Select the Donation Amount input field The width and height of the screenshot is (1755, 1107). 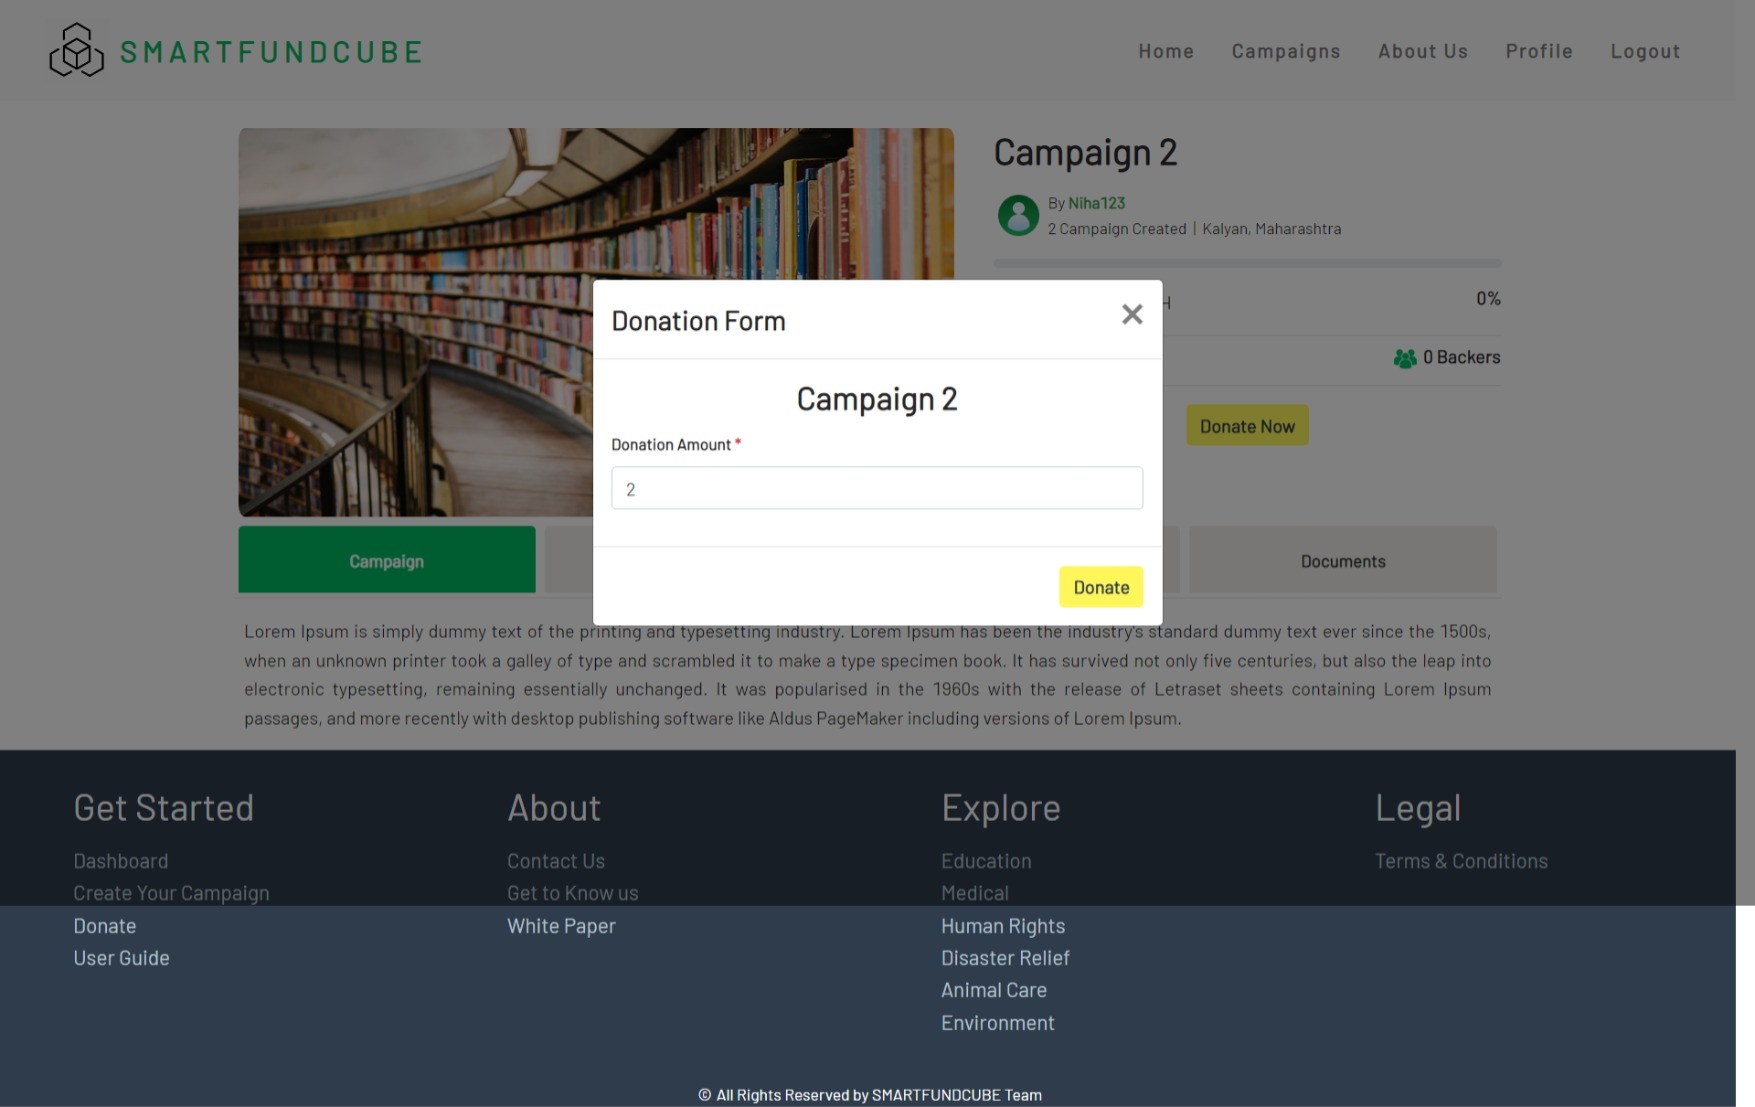pos(877,488)
